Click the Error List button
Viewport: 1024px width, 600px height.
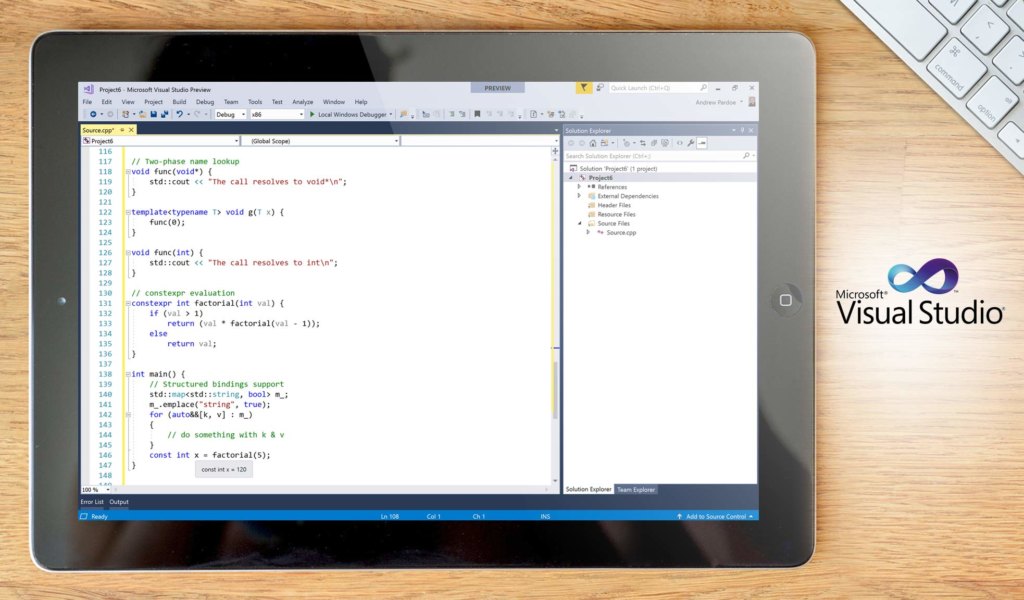[x=94, y=501]
